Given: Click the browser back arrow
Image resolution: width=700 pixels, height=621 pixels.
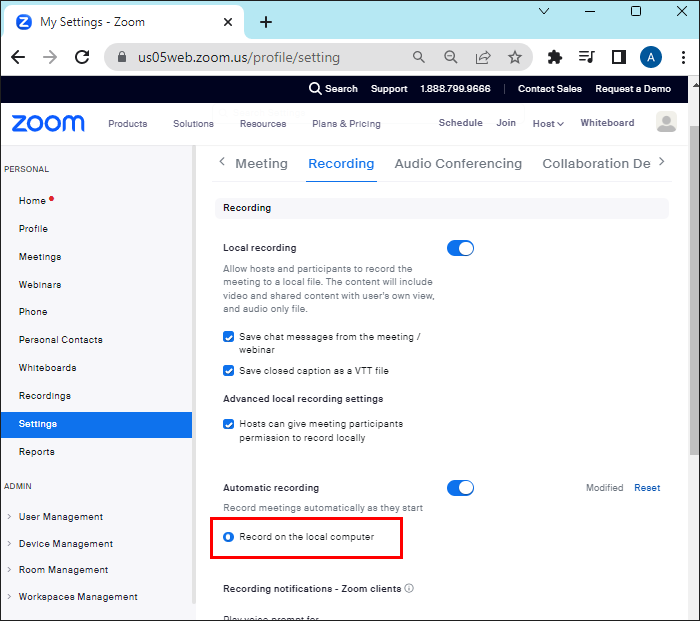Looking at the screenshot, I should click(x=18, y=57).
